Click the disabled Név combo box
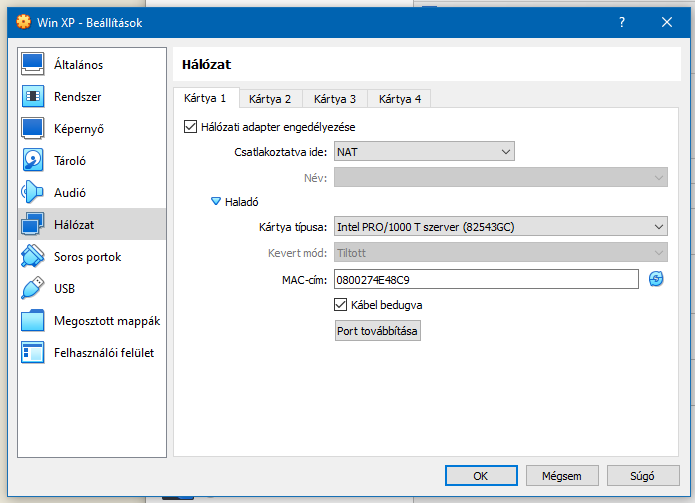Viewport: 695px width, 503px height. point(501,177)
